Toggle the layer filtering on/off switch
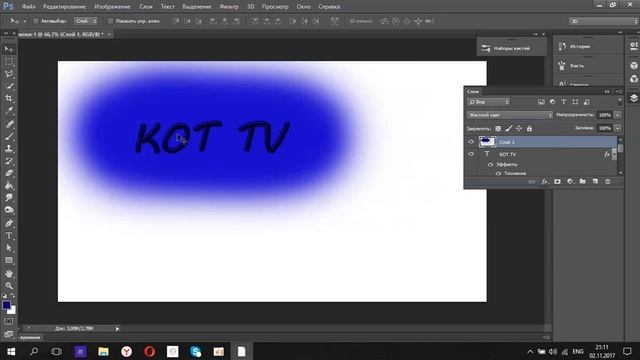The height and width of the screenshot is (360, 640). [620, 101]
